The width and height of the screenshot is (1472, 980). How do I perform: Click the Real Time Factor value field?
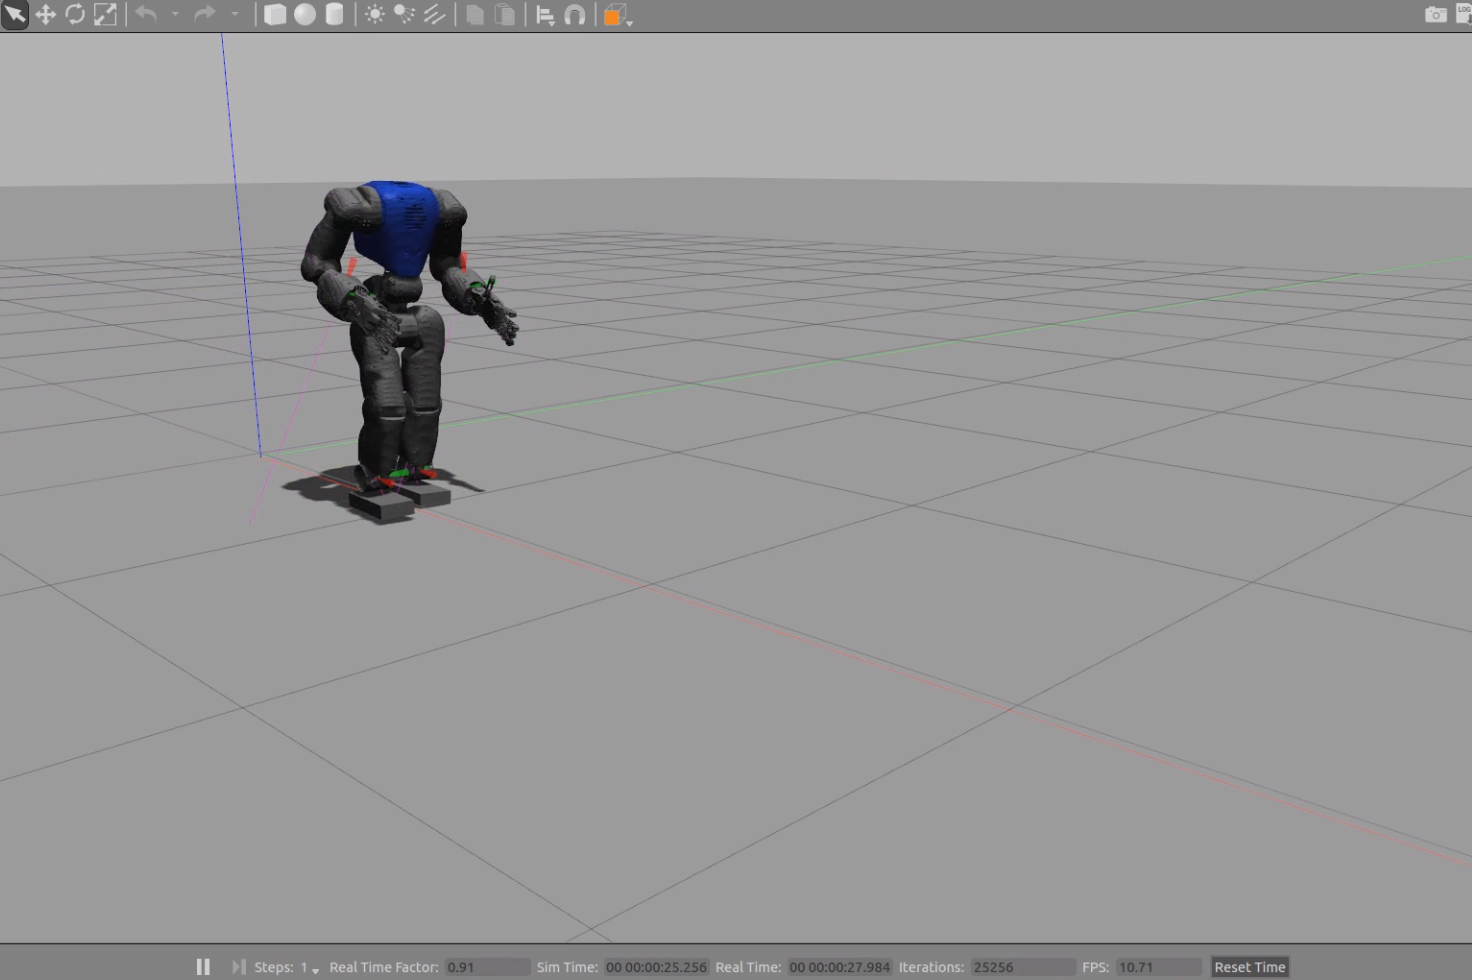pos(487,967)
